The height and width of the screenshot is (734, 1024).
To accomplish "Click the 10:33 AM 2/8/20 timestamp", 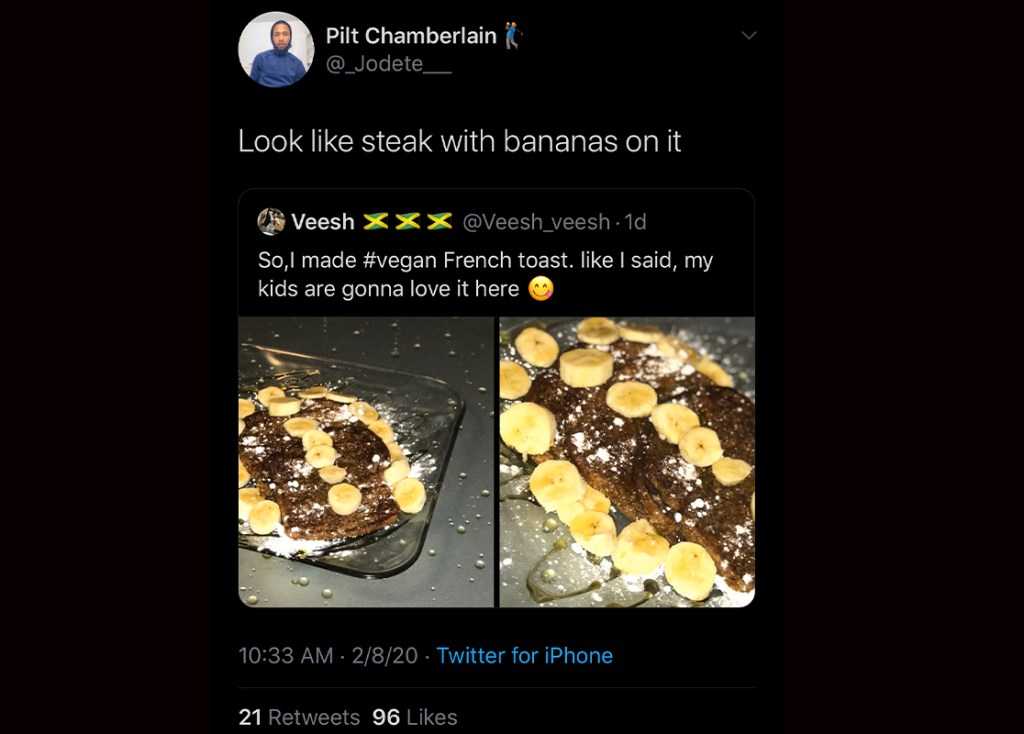I will (x=326, y=656).
